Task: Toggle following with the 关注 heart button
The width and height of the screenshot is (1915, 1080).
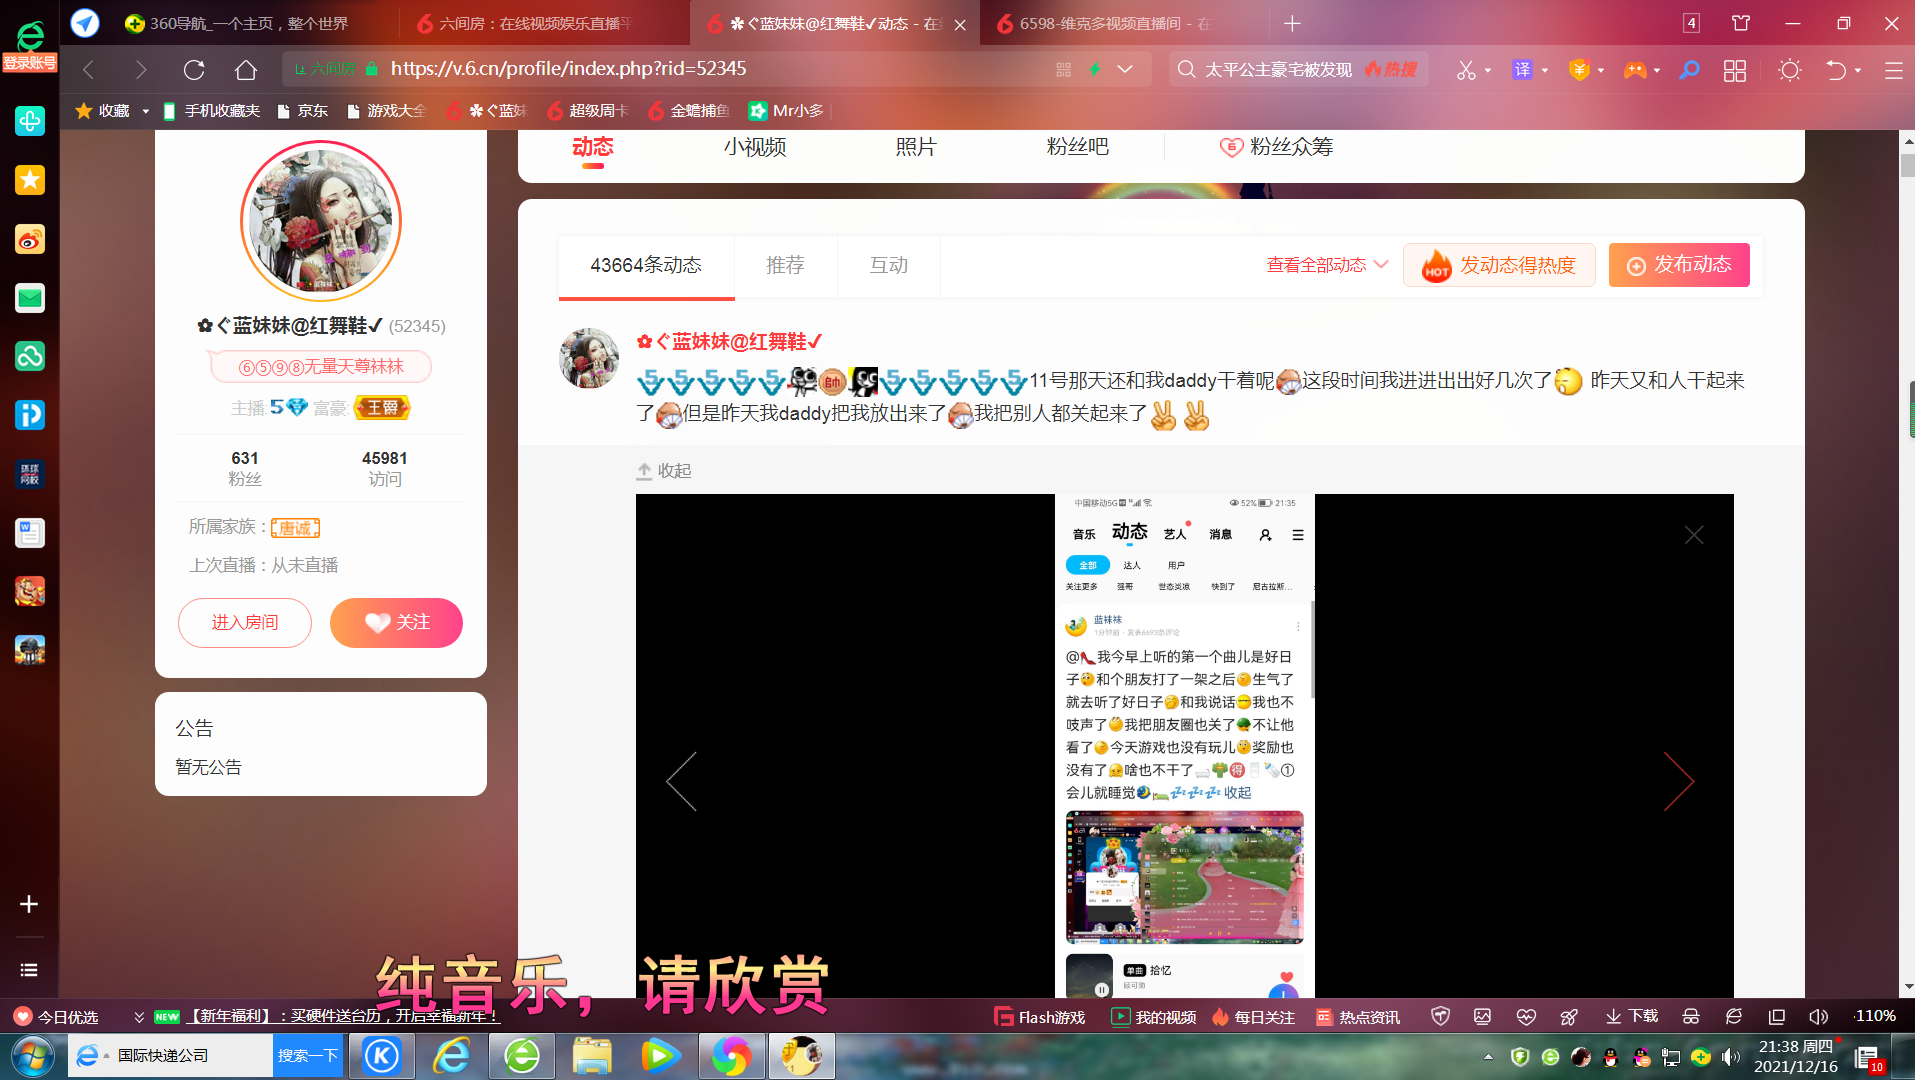Action: (396, 623)
